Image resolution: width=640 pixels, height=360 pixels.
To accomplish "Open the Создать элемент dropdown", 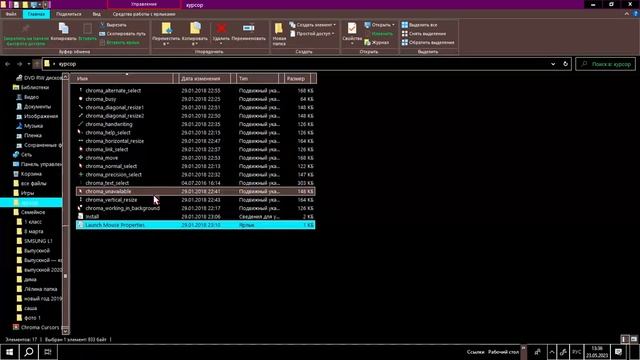I will pos(313,25).
